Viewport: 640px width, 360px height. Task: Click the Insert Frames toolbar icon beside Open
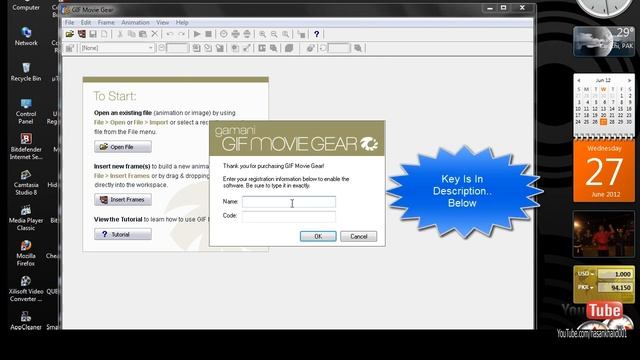tap(82, 34)
